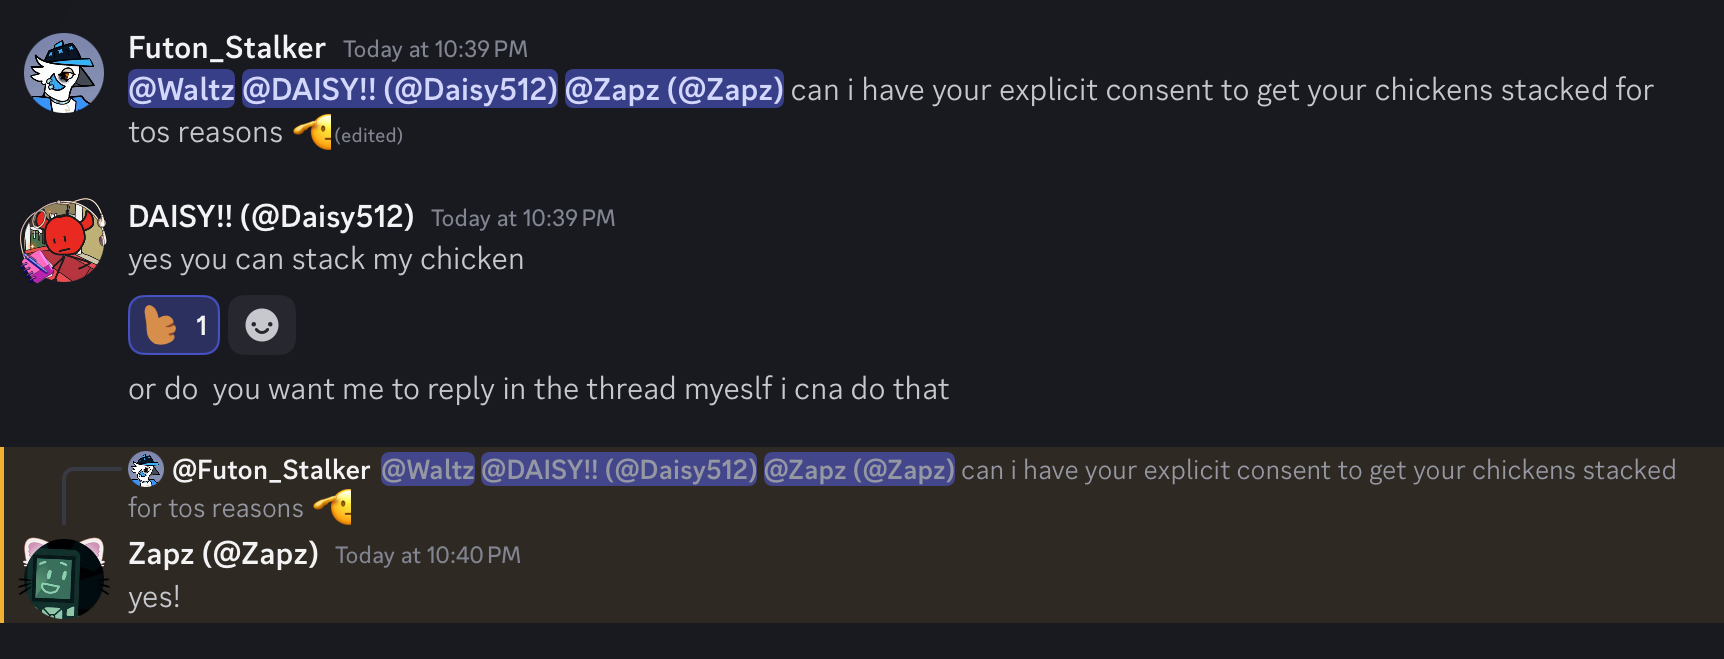Click the @Waltz mention in the reply preview
Image resolution: width=1724 pixels, height=659 pixels.
[x=428, y=470]
